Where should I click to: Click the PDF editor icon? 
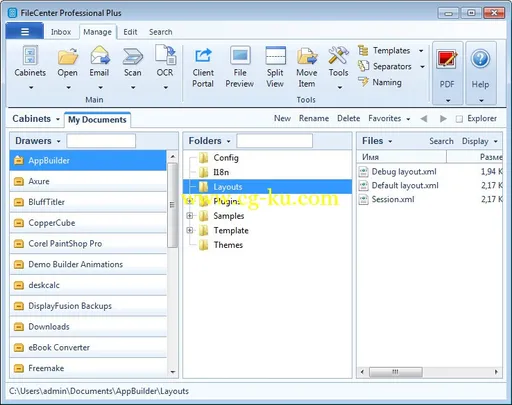tap(447, 59)
